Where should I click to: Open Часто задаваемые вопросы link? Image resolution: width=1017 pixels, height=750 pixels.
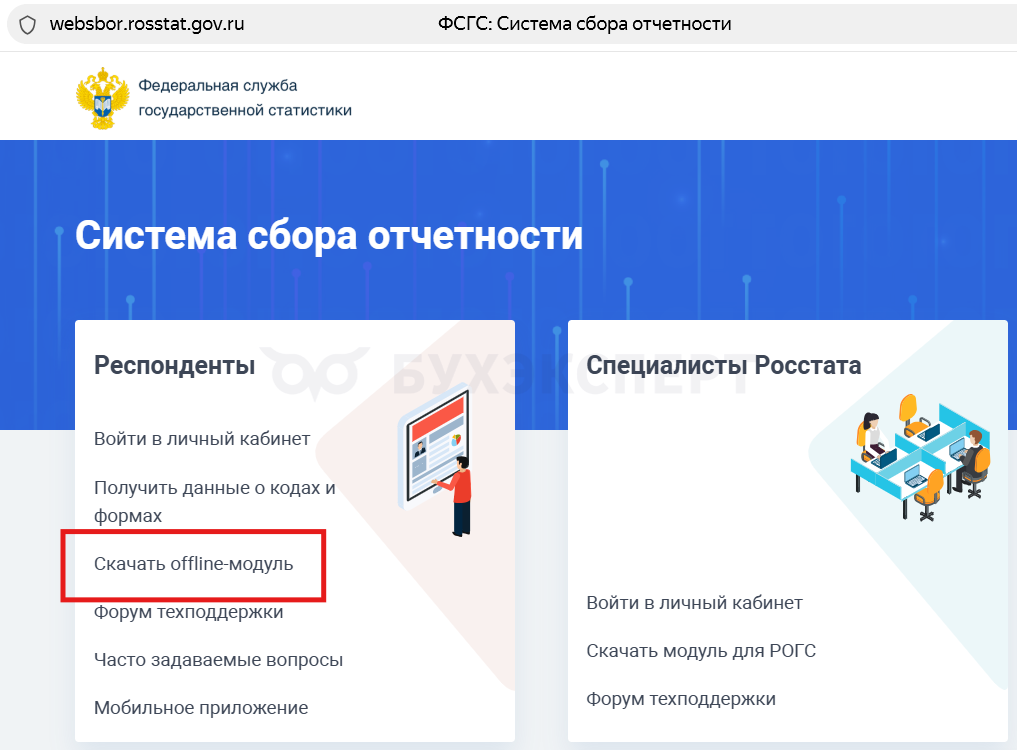tap(218, 660)
